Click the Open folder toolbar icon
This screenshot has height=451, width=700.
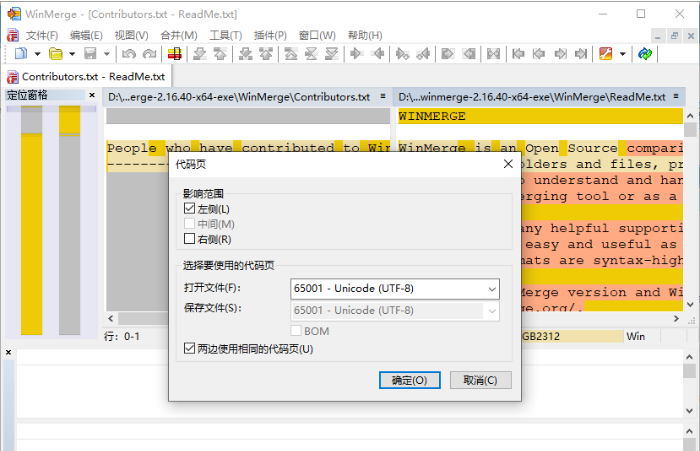[x=55, y=54]
